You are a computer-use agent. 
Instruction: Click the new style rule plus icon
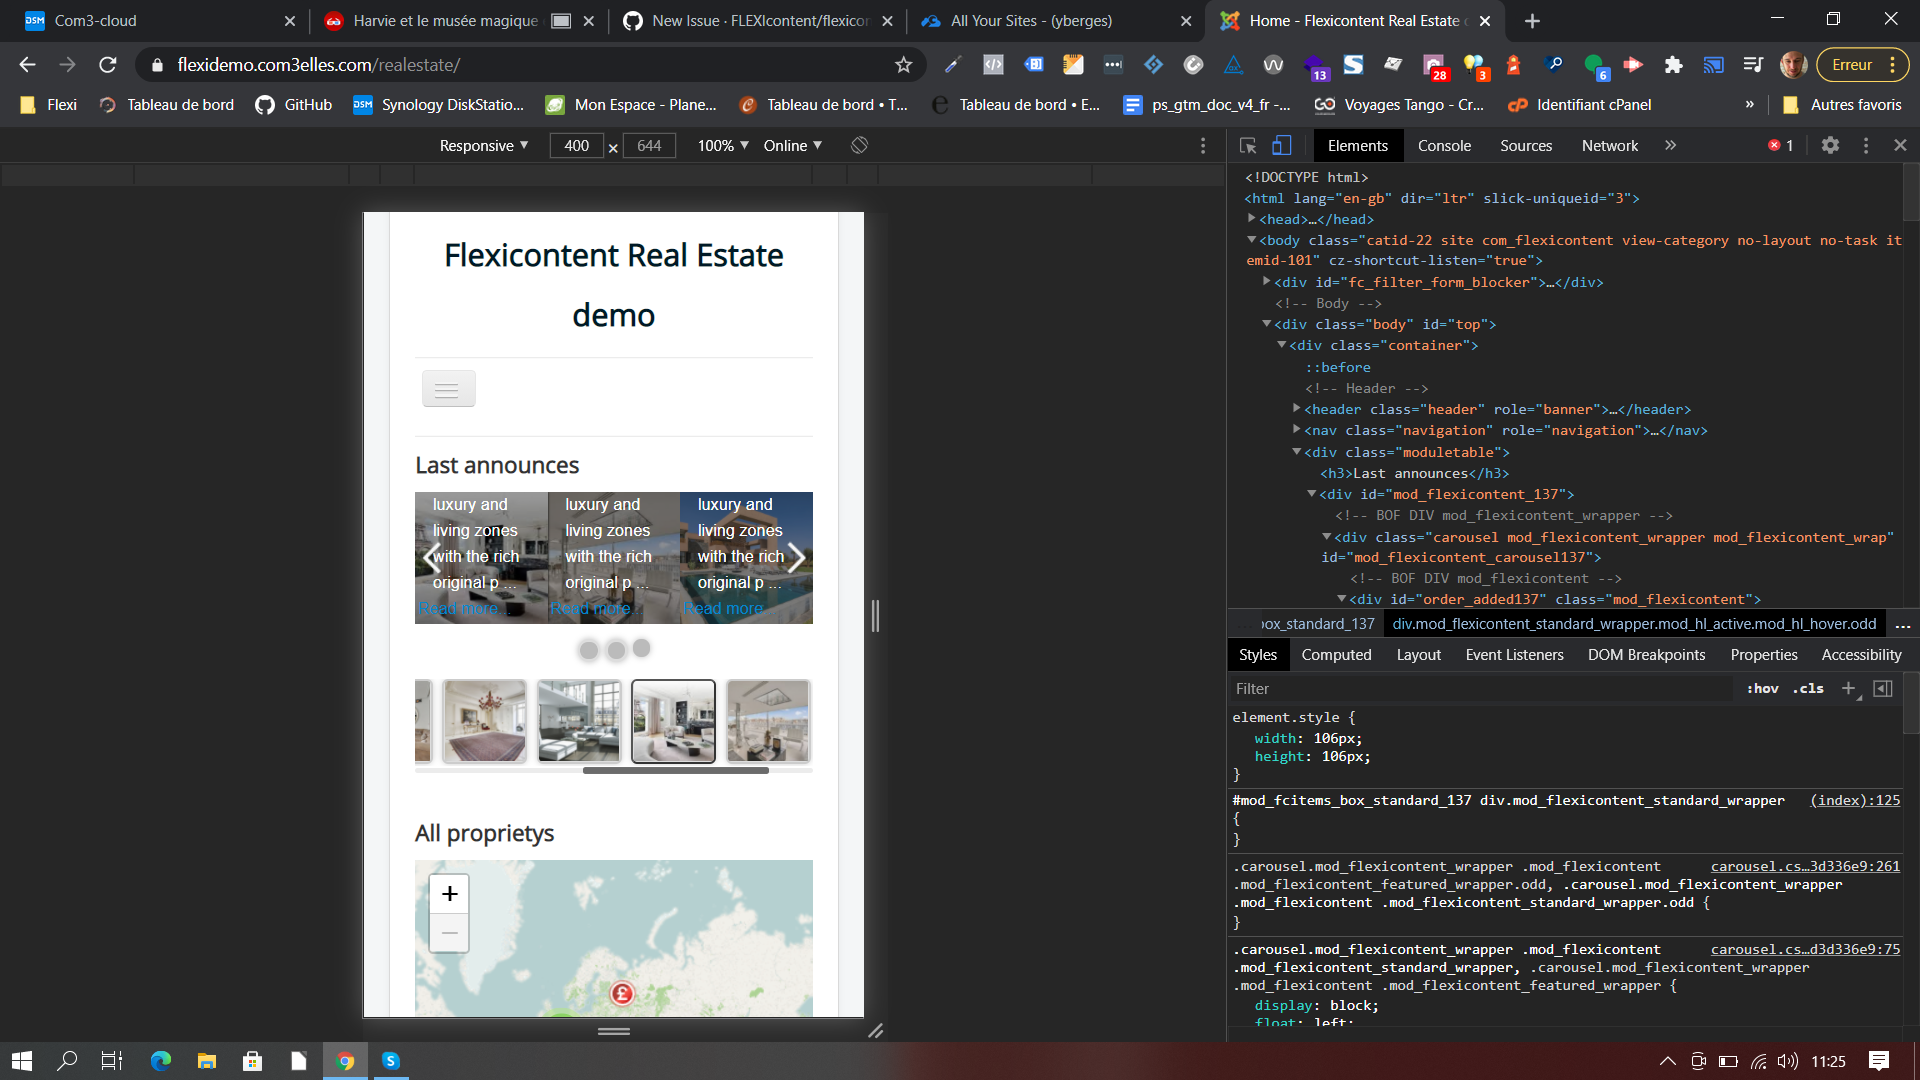[x=1849, y=688]
